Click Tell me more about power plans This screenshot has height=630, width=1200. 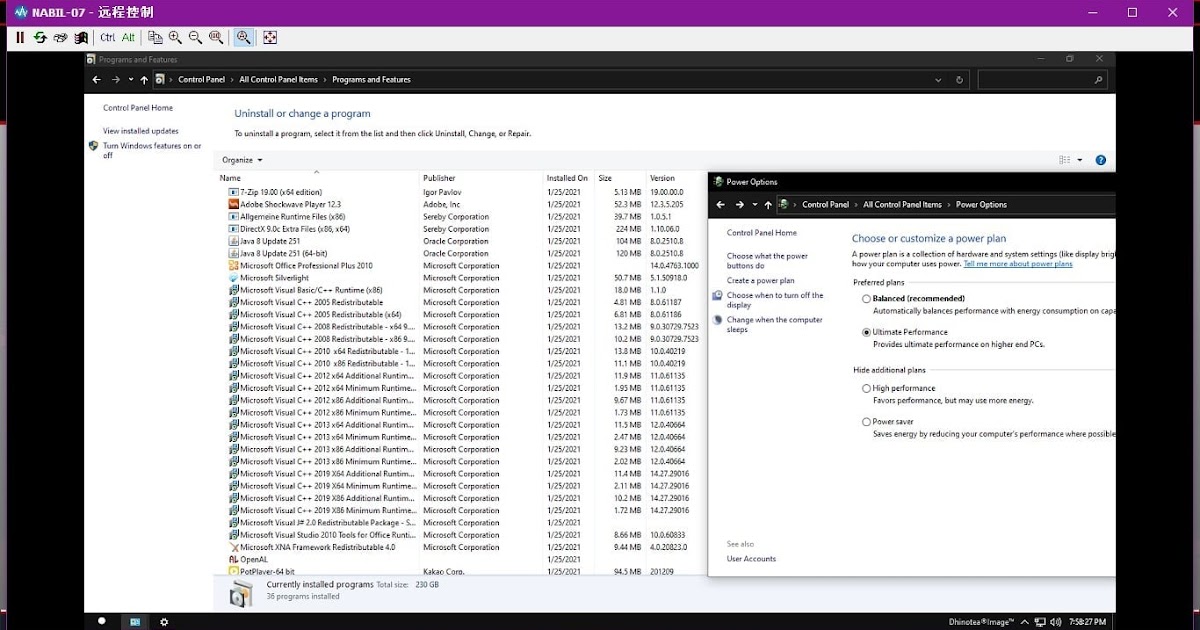[x=1018, y=264]
